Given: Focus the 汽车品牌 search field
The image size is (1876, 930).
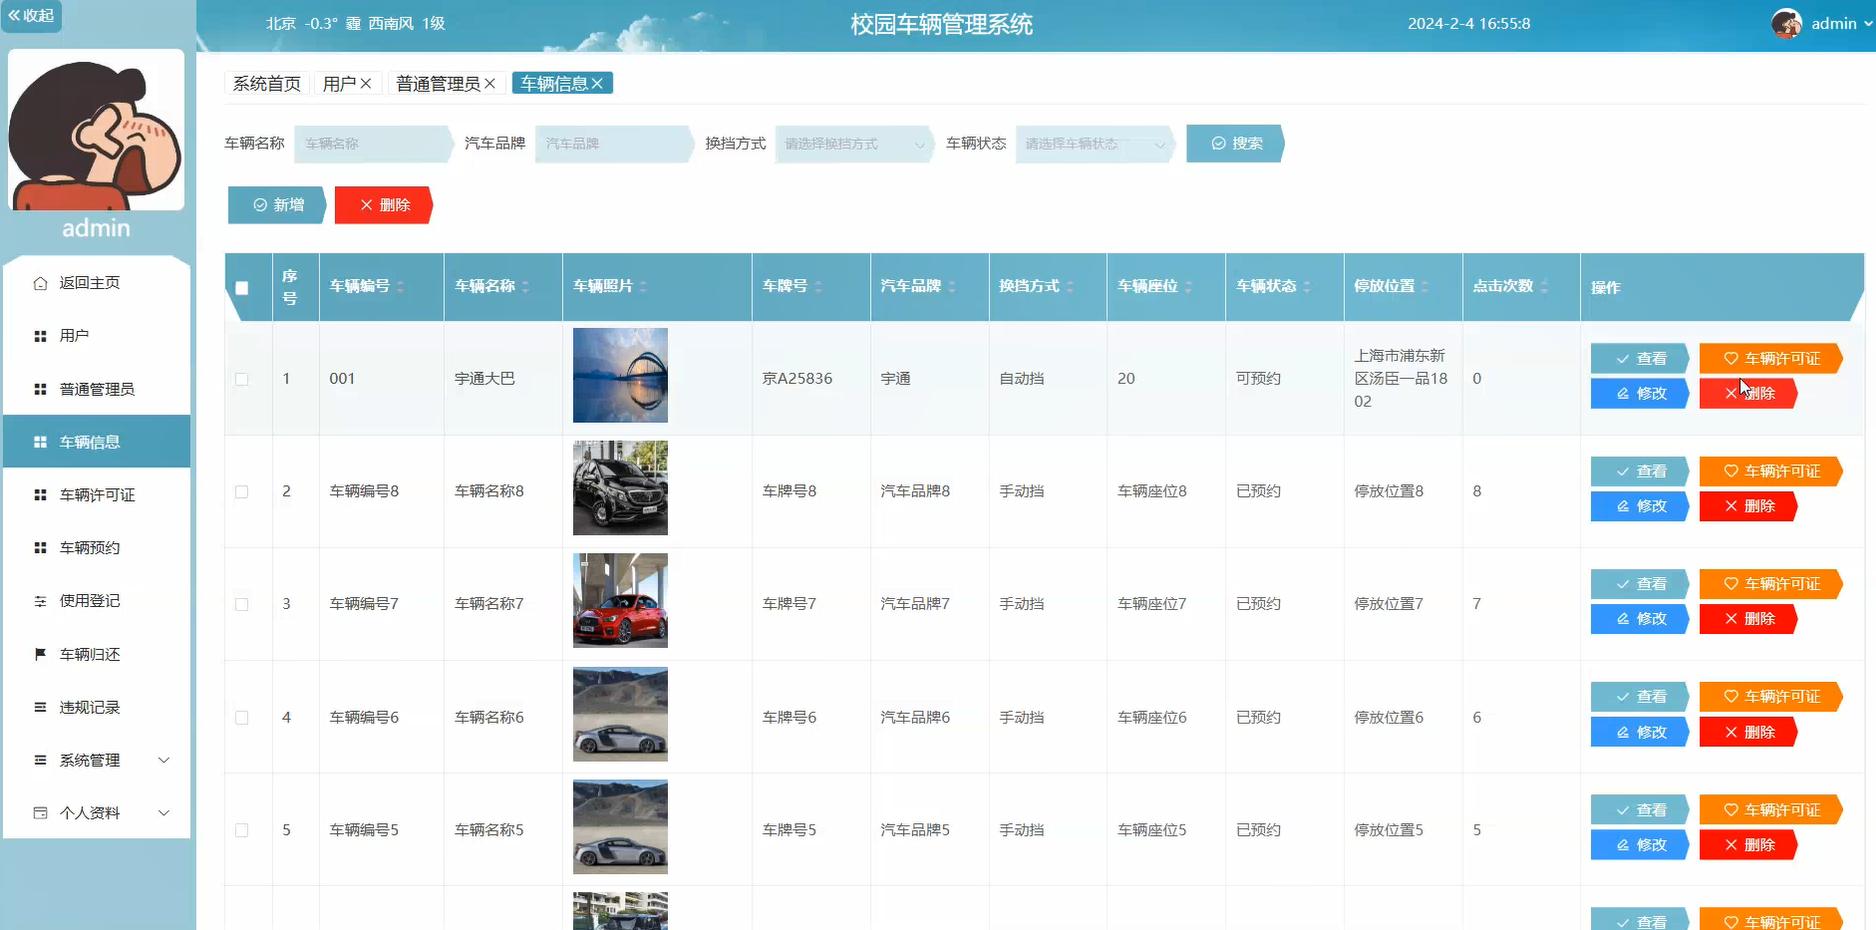Looking at the screenshot, I should (613, 144).
